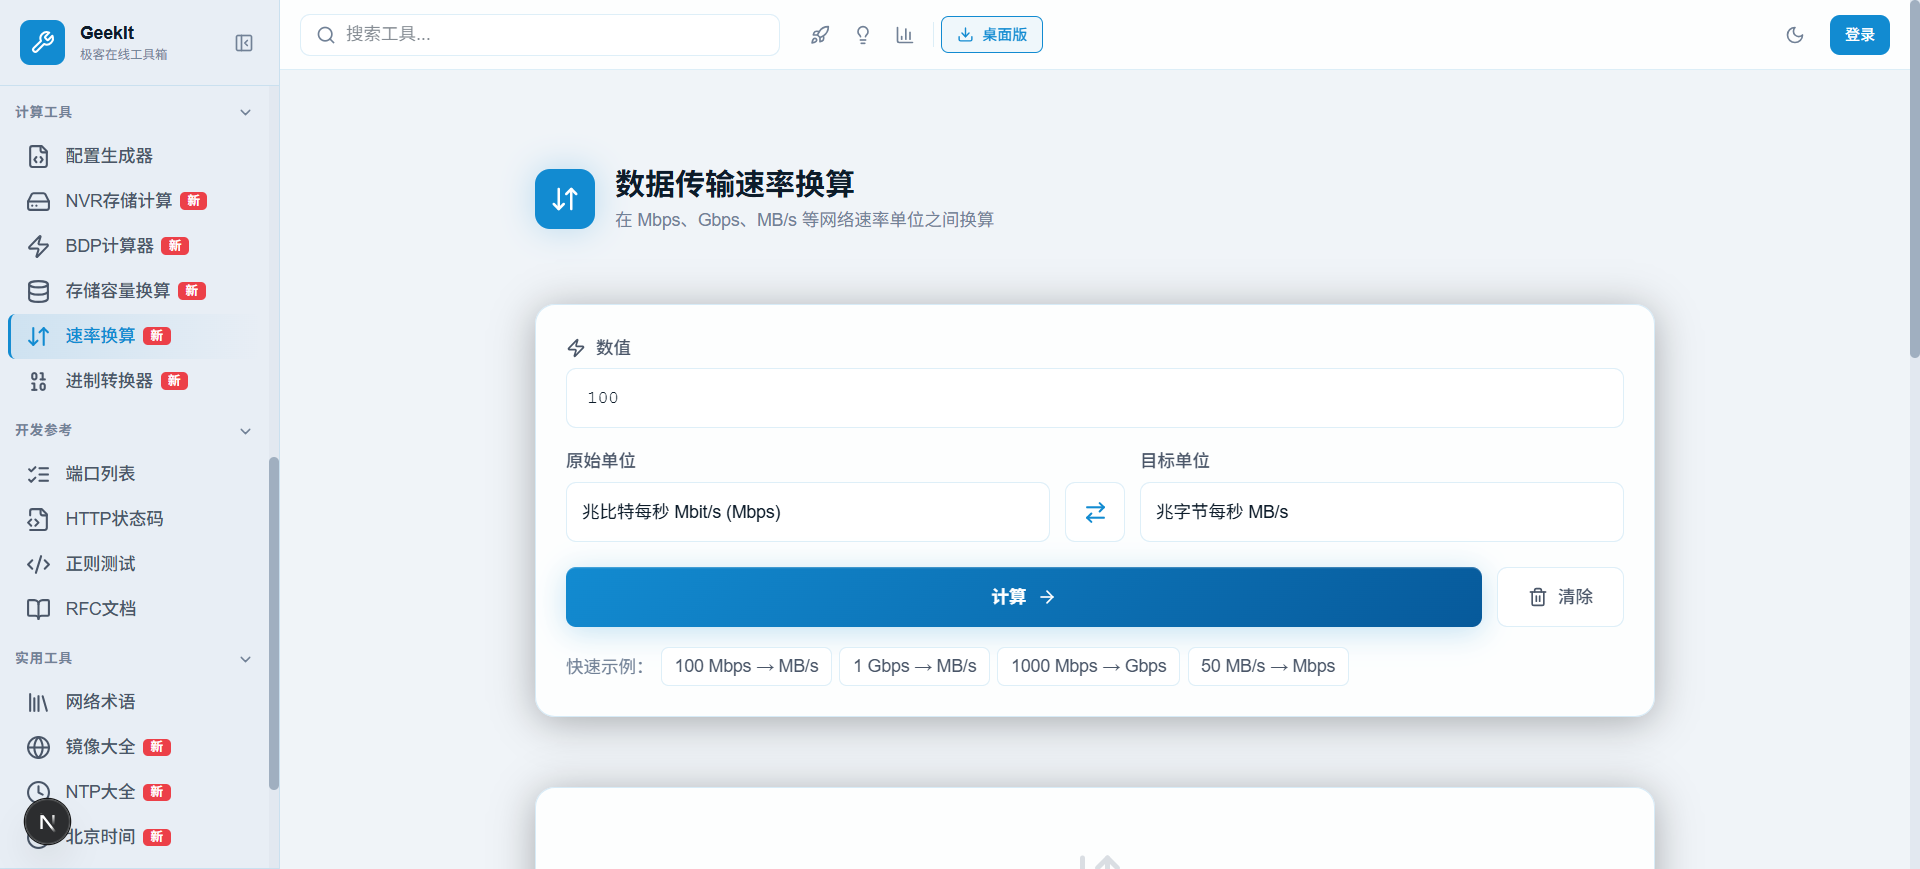Use example 50 MB/s → Mbps

pyautogui.click(x=1267, y=666)
